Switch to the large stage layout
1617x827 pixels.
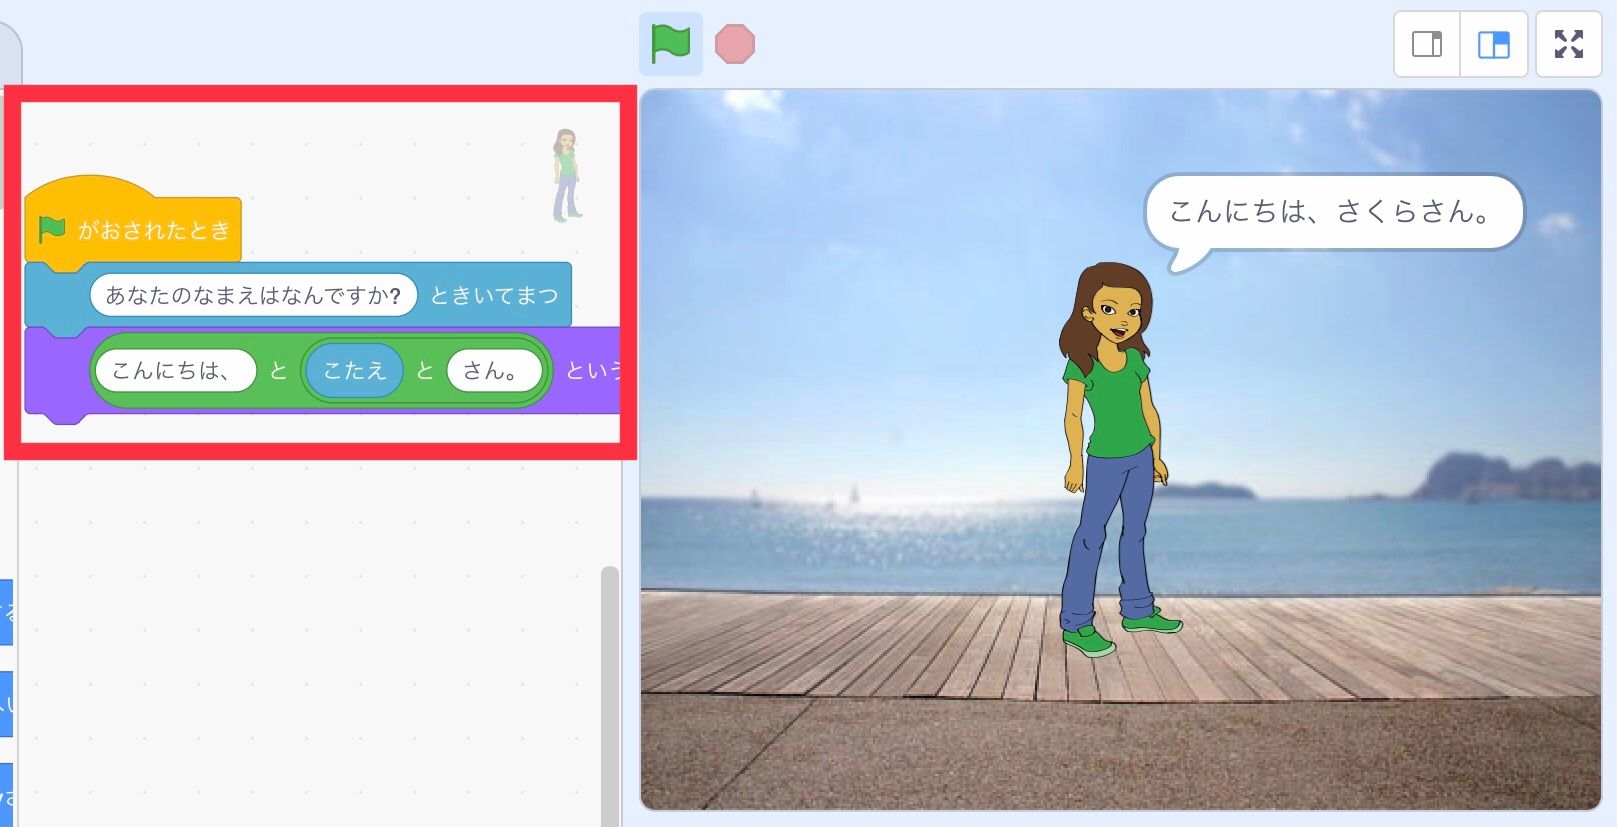click(x=1493, y=44)
